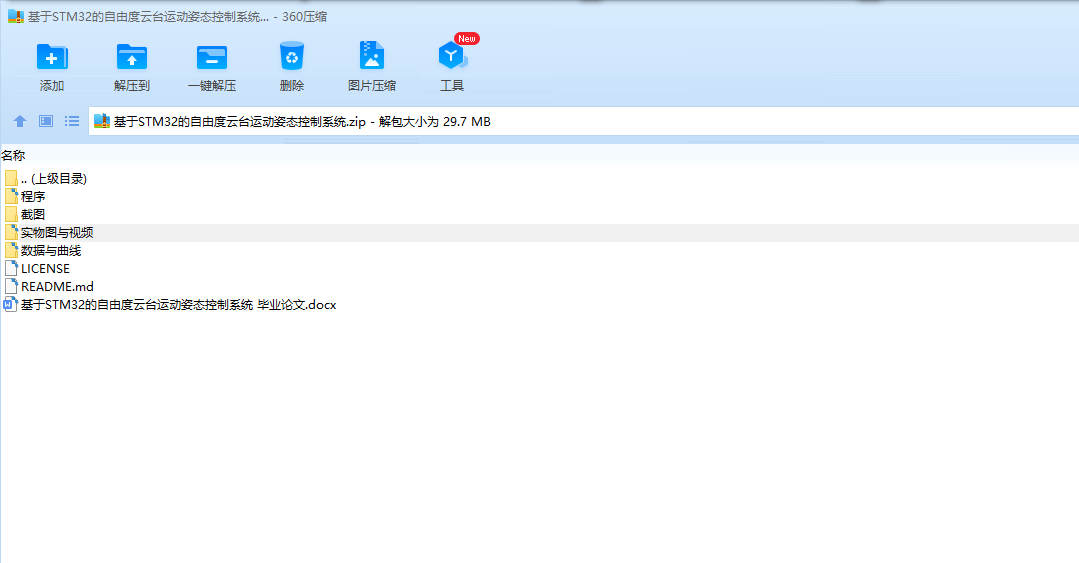Select the 数据与曲线 folder
Image resolution: width=1079 pixels, height=563 pixels.
[x=540, y=251]
